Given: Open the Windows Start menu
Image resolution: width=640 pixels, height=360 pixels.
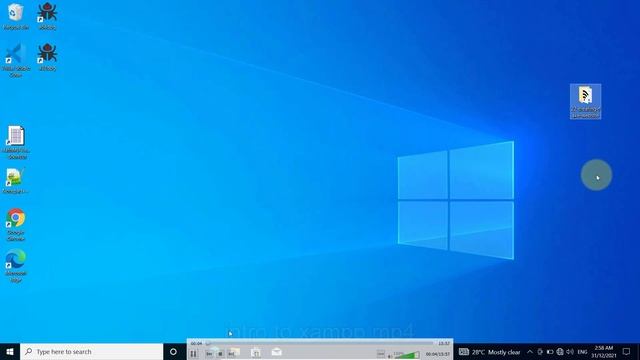Looking at the screenshot, I should point(10,351).
